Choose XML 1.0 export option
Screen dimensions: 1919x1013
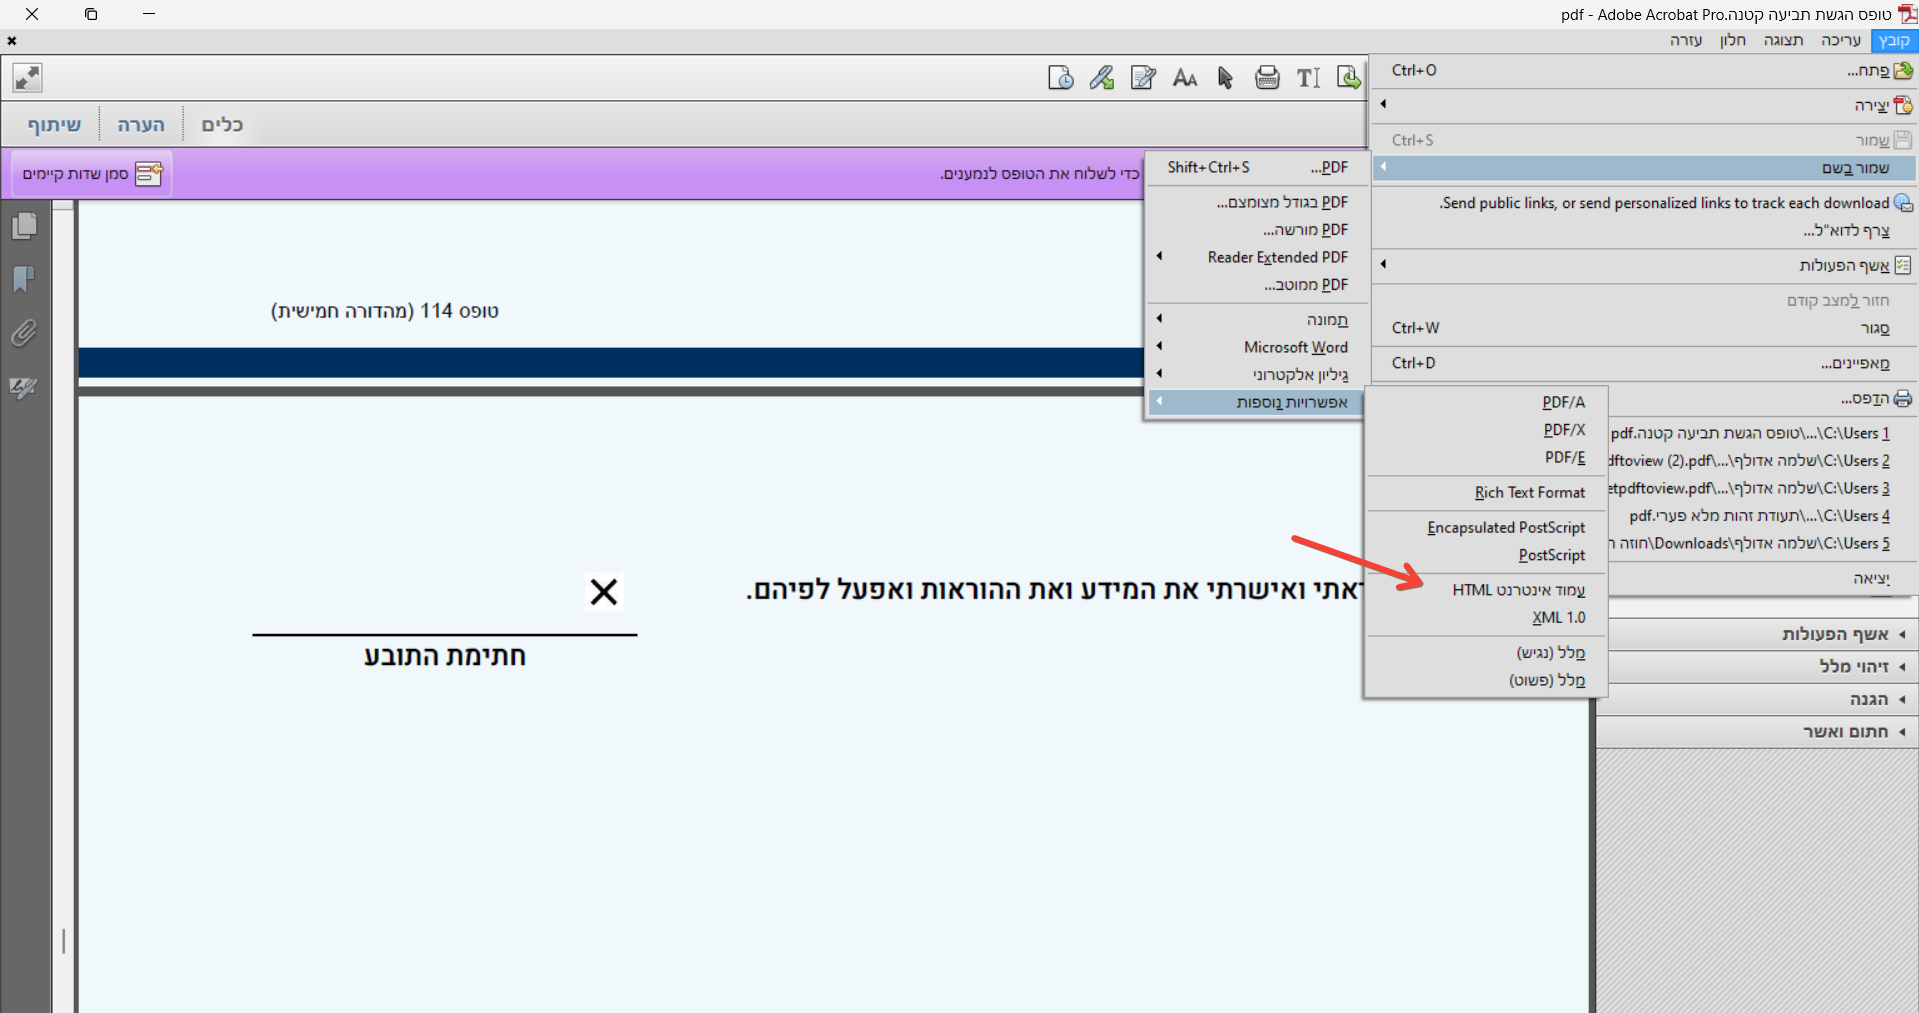pos(1486,617)
